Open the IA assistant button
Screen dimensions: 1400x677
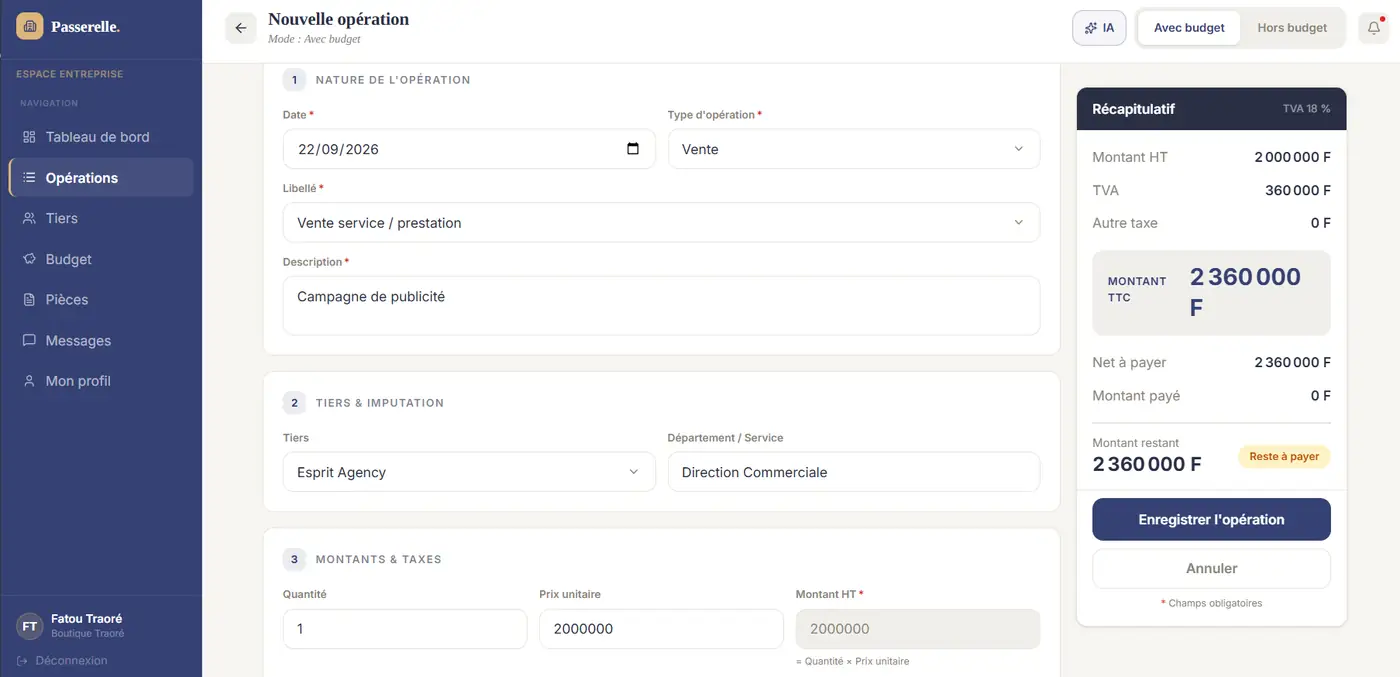click(x=1099, y=28)
